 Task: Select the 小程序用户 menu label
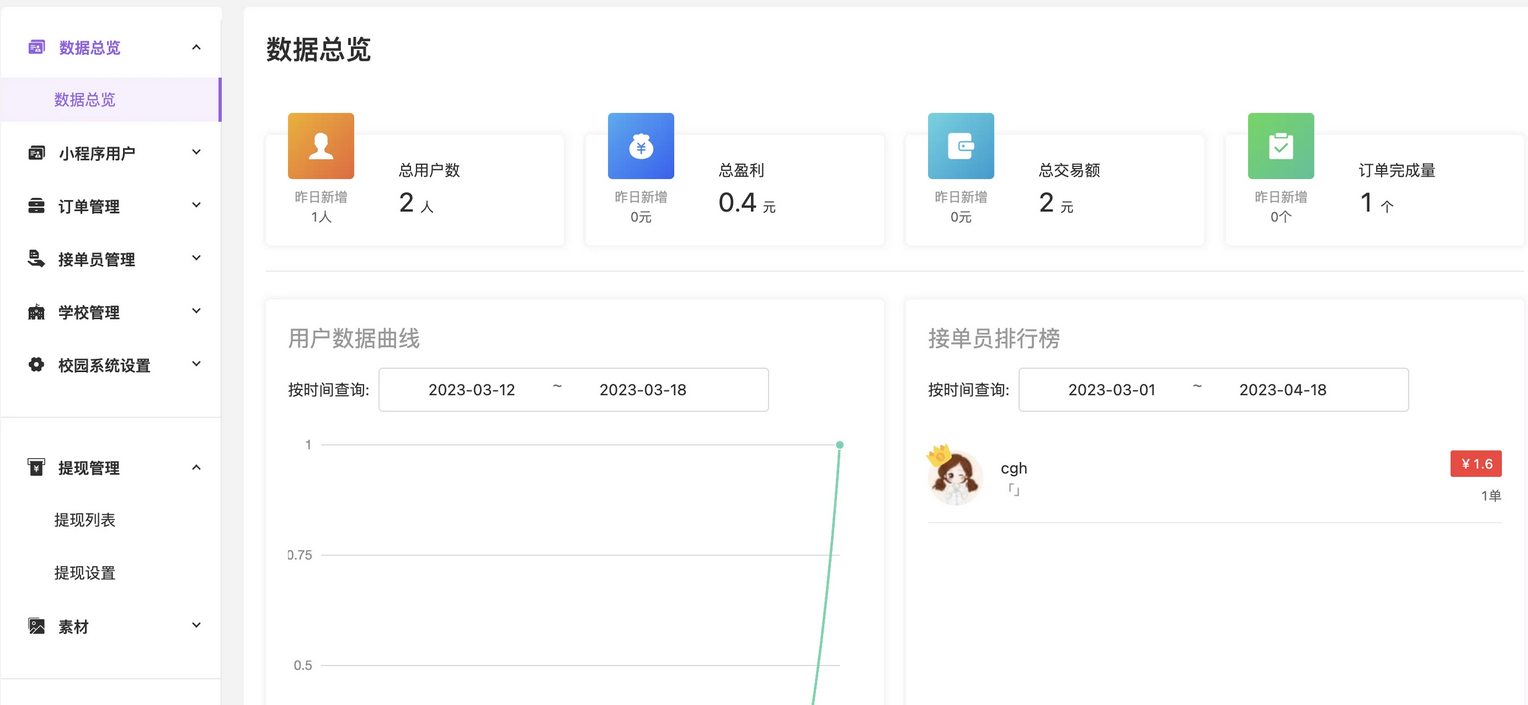coord(97,153)
